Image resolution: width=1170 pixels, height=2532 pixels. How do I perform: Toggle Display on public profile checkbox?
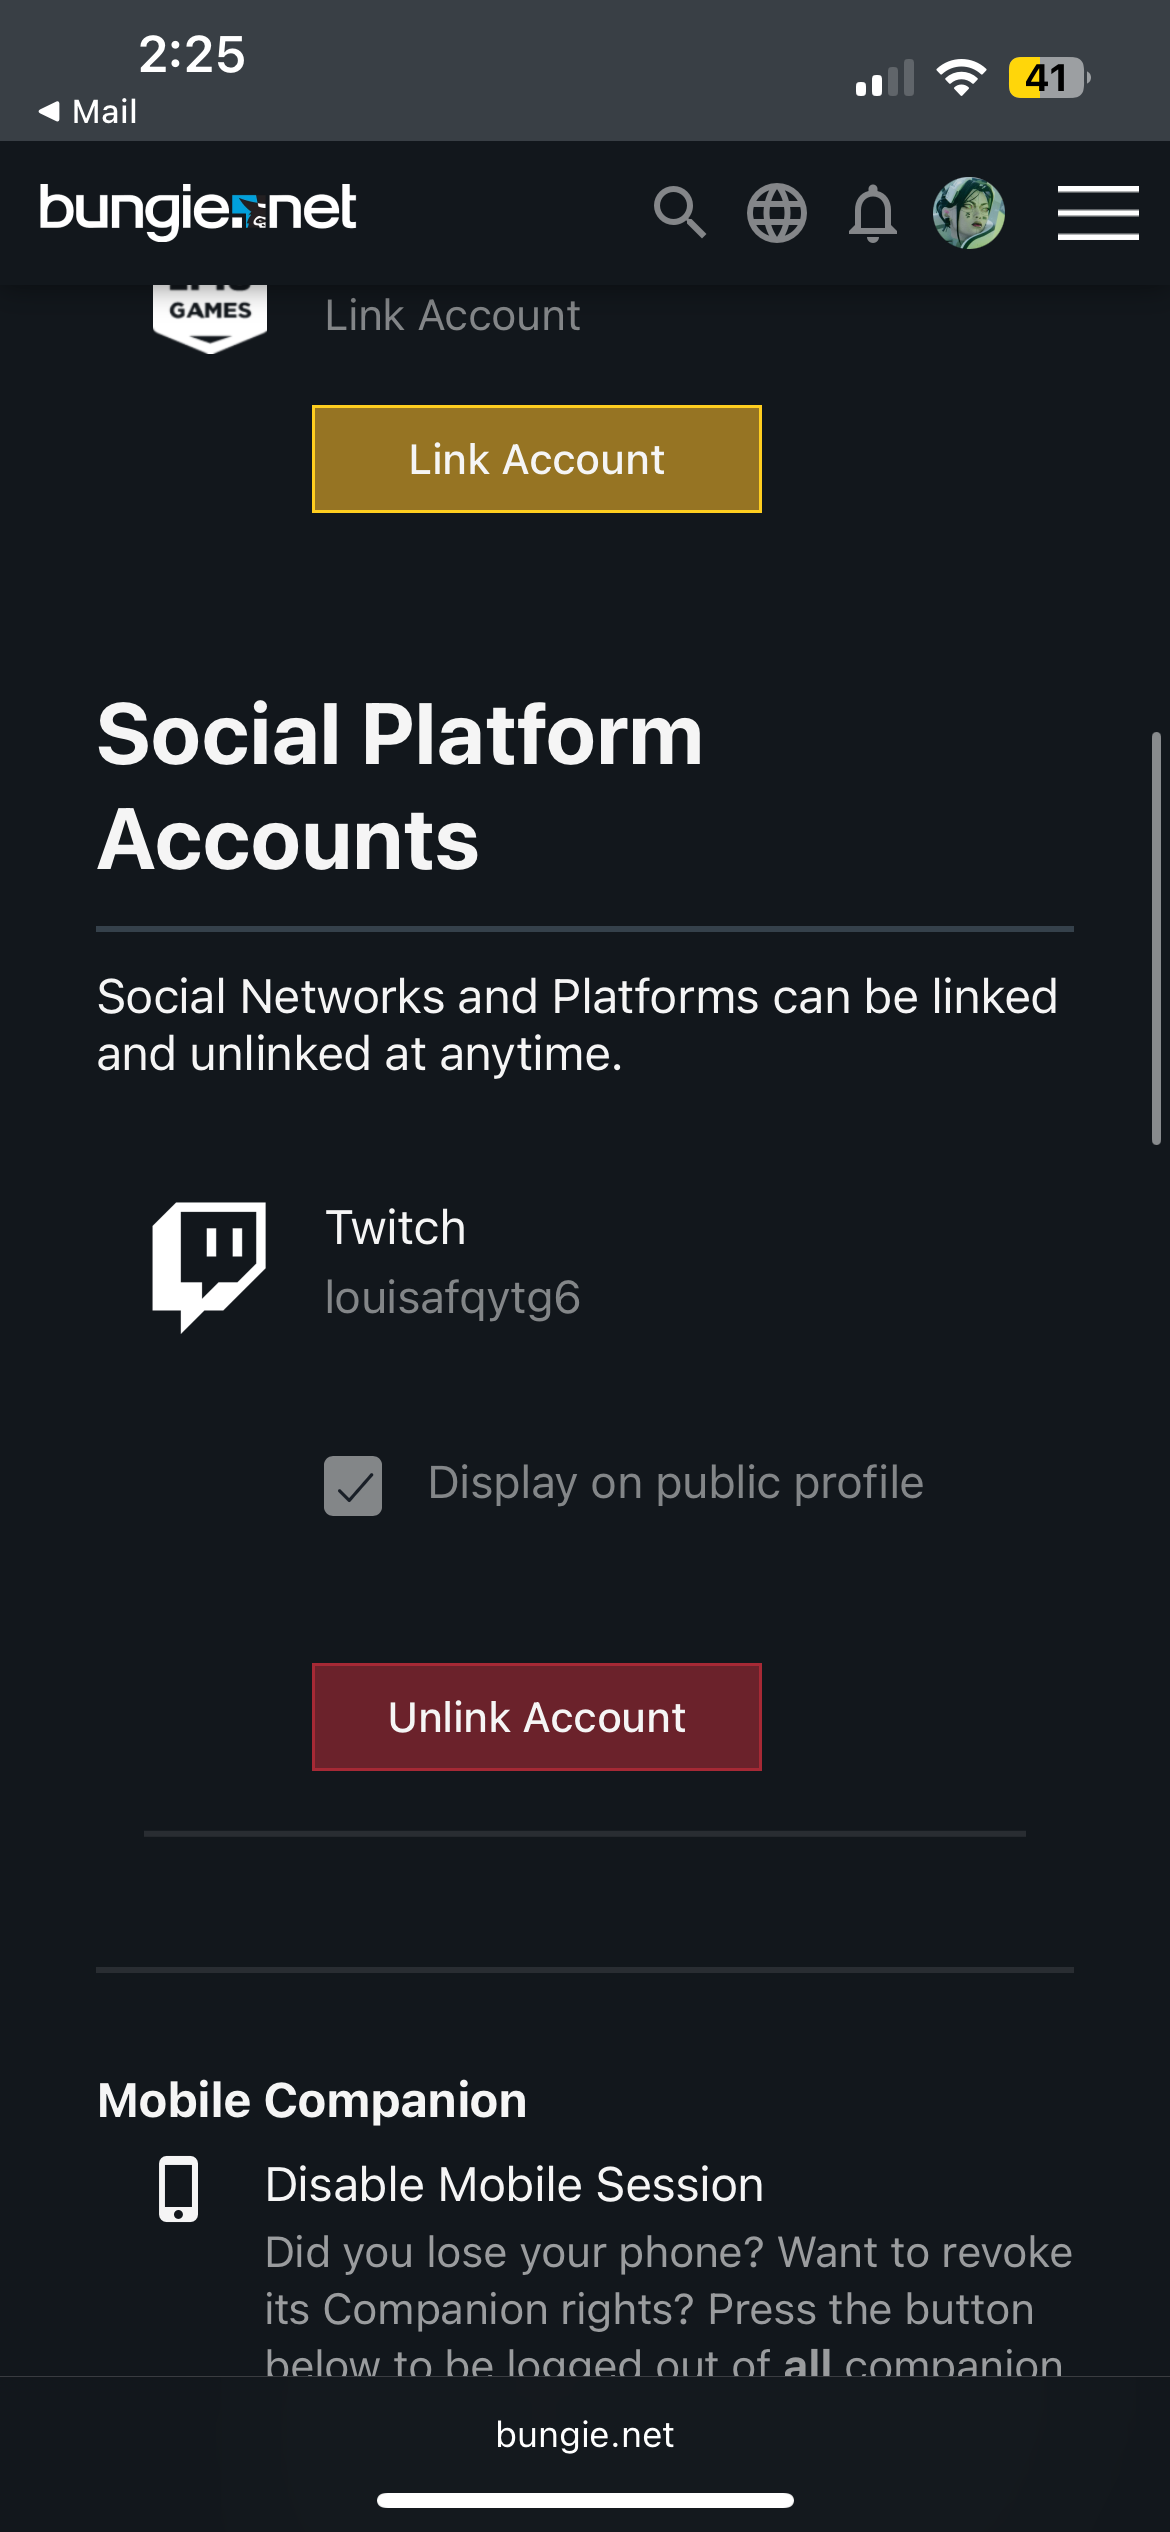point(353,1485)
